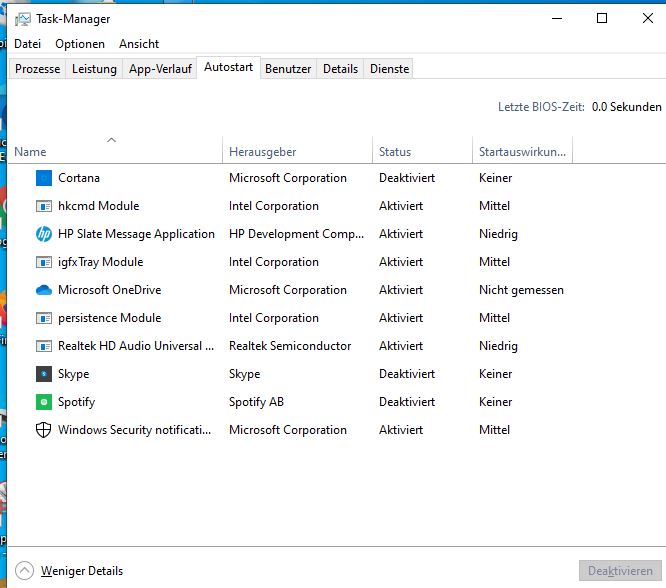Sort by the Startauswirkungen column header
The image size is (666, 588).
[522, 152]
